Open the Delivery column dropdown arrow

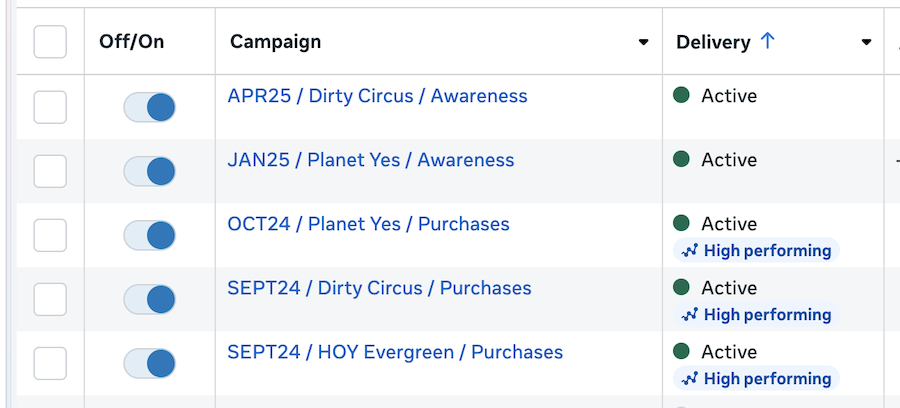tap(866, 43)
